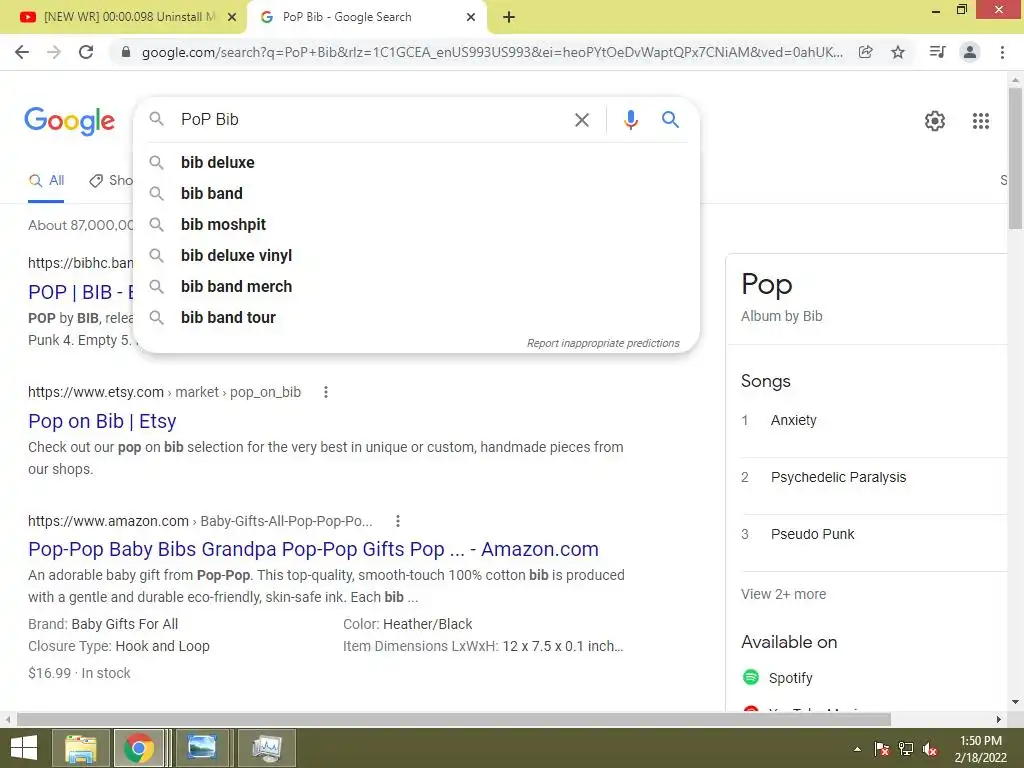Open the Pop on Bib Etsy result

tap(102, 421)
